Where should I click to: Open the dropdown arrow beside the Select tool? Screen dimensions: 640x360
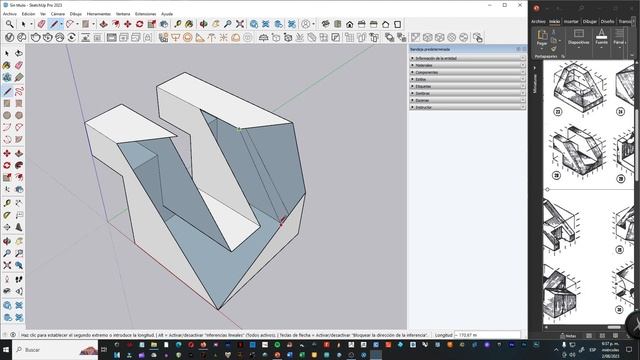pyautogui.click(x=31, y=24)
